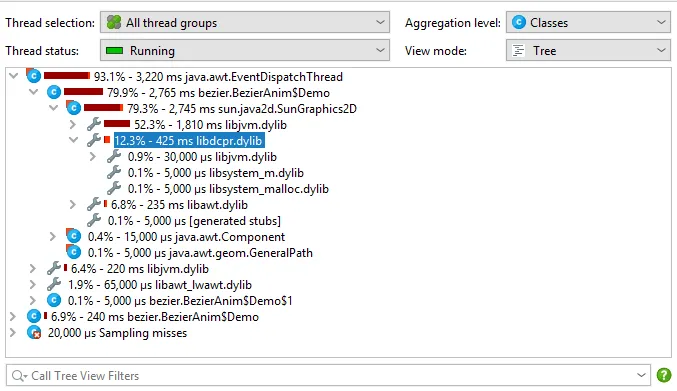Select the 65,000 µs libawt_lwawt.dylib row
This screenshot has height=391, width=677.
point(160,284)
